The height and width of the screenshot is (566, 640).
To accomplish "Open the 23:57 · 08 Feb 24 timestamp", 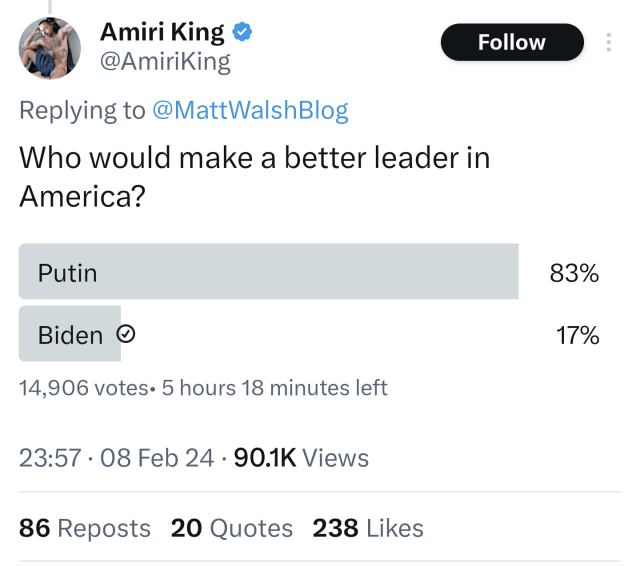I will (x=116, y=458).
